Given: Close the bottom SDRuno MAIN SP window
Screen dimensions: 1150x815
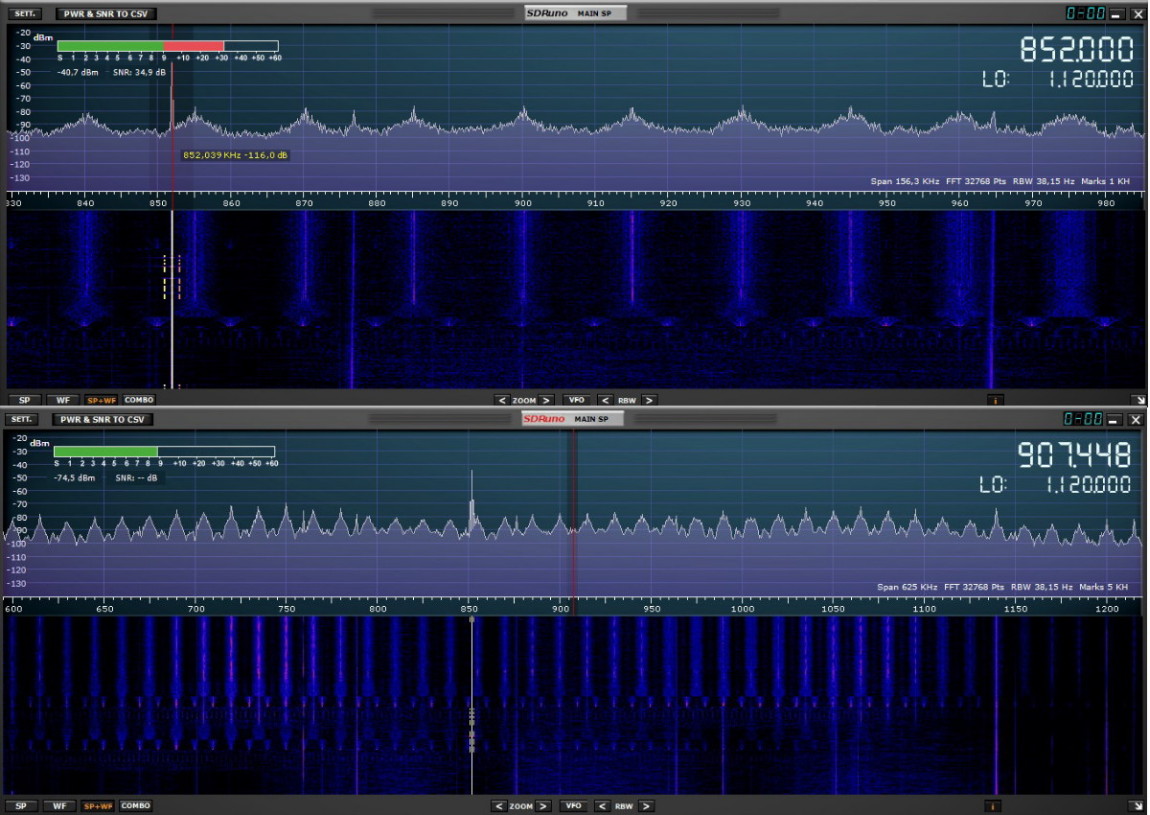Looking at the screenshot, I should coord(1135,420).
